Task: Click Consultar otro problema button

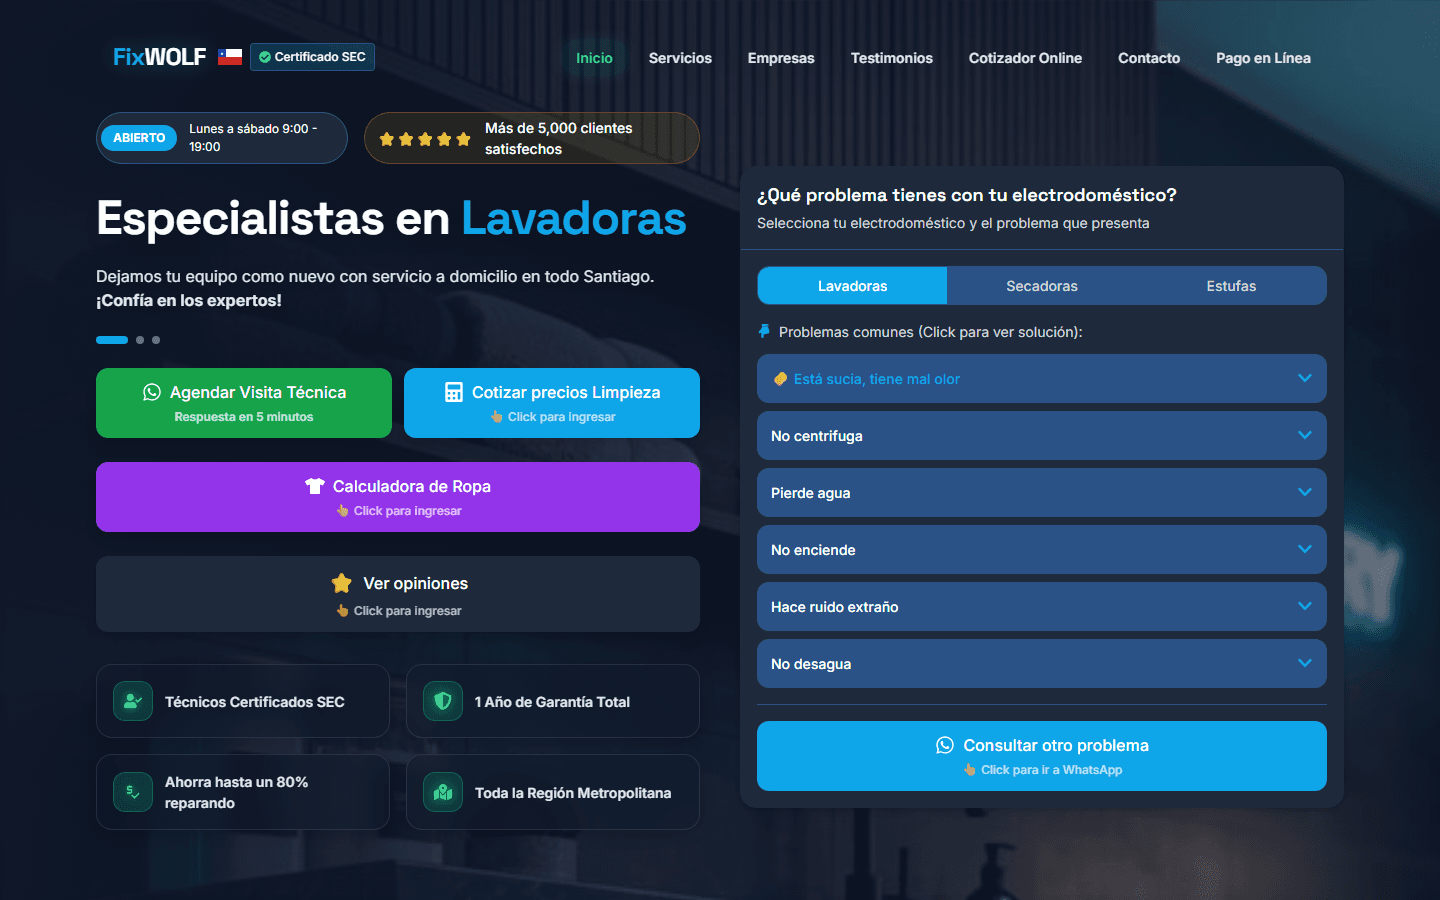Action: [1042, 756]
